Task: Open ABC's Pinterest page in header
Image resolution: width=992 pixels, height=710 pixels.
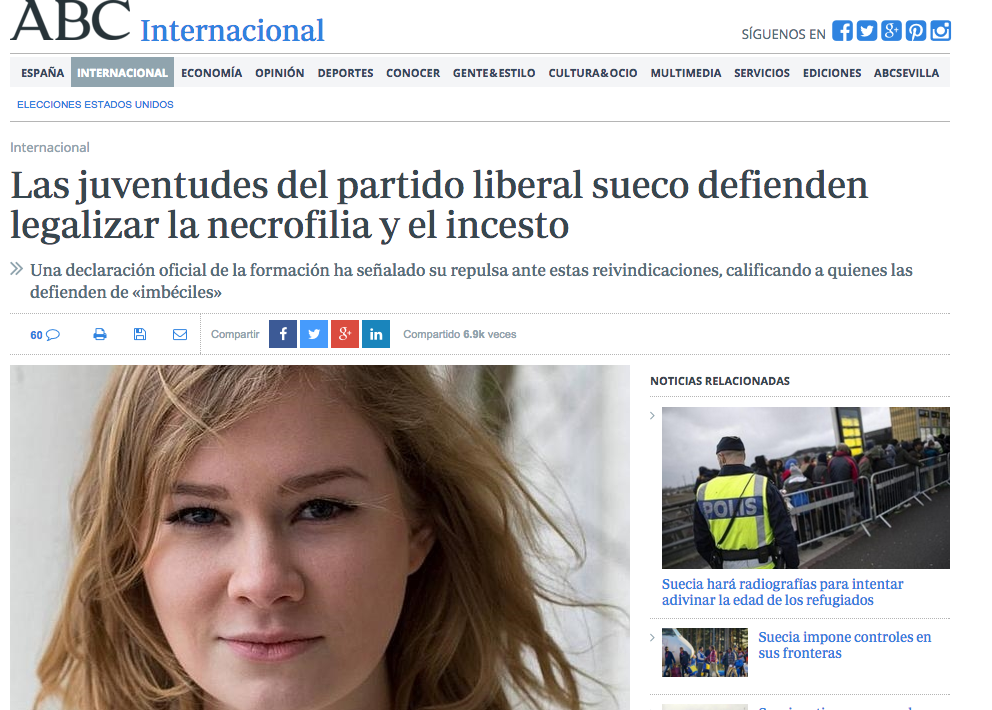Action: click(x=916, y=31)
